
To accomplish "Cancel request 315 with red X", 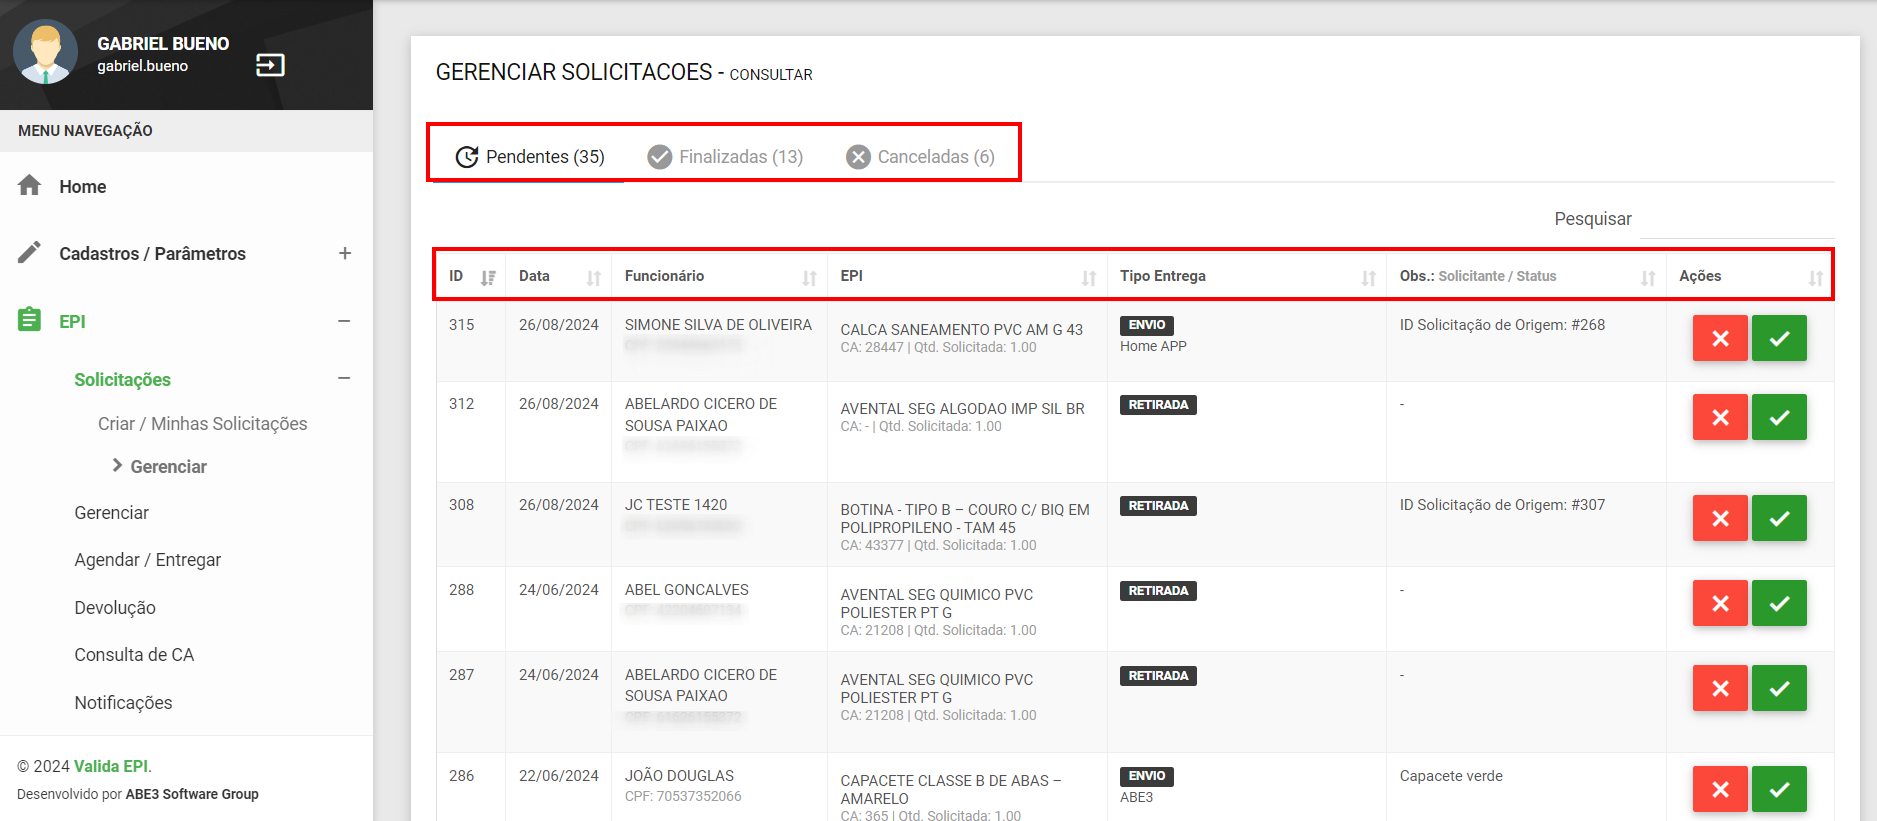I will pyautogui.click(x=1720, y=338).
